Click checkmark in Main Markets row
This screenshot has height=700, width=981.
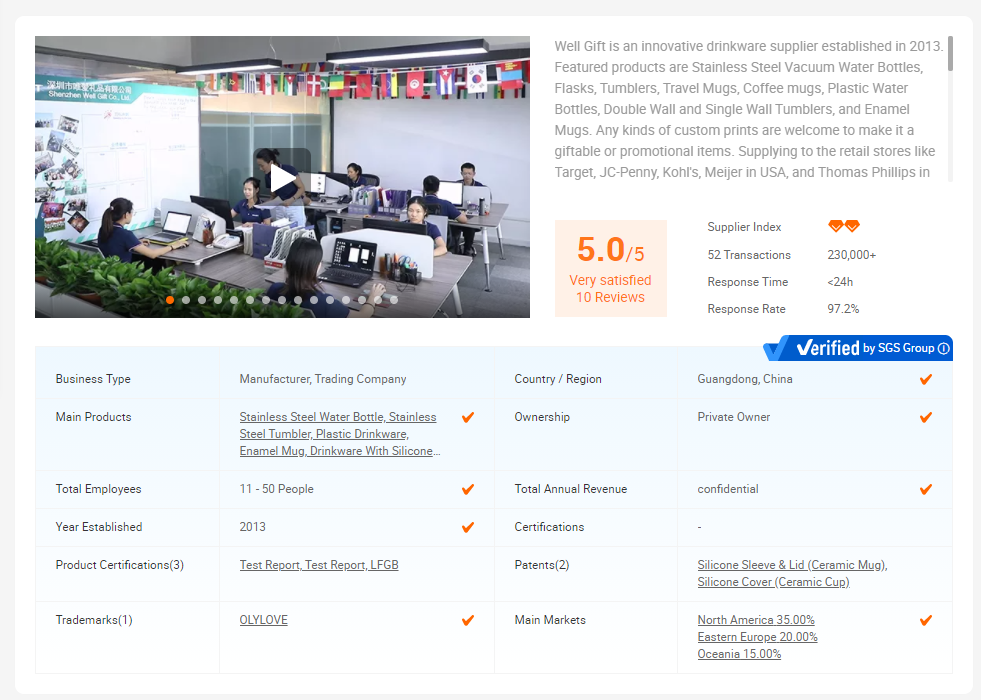click(926, 621)
